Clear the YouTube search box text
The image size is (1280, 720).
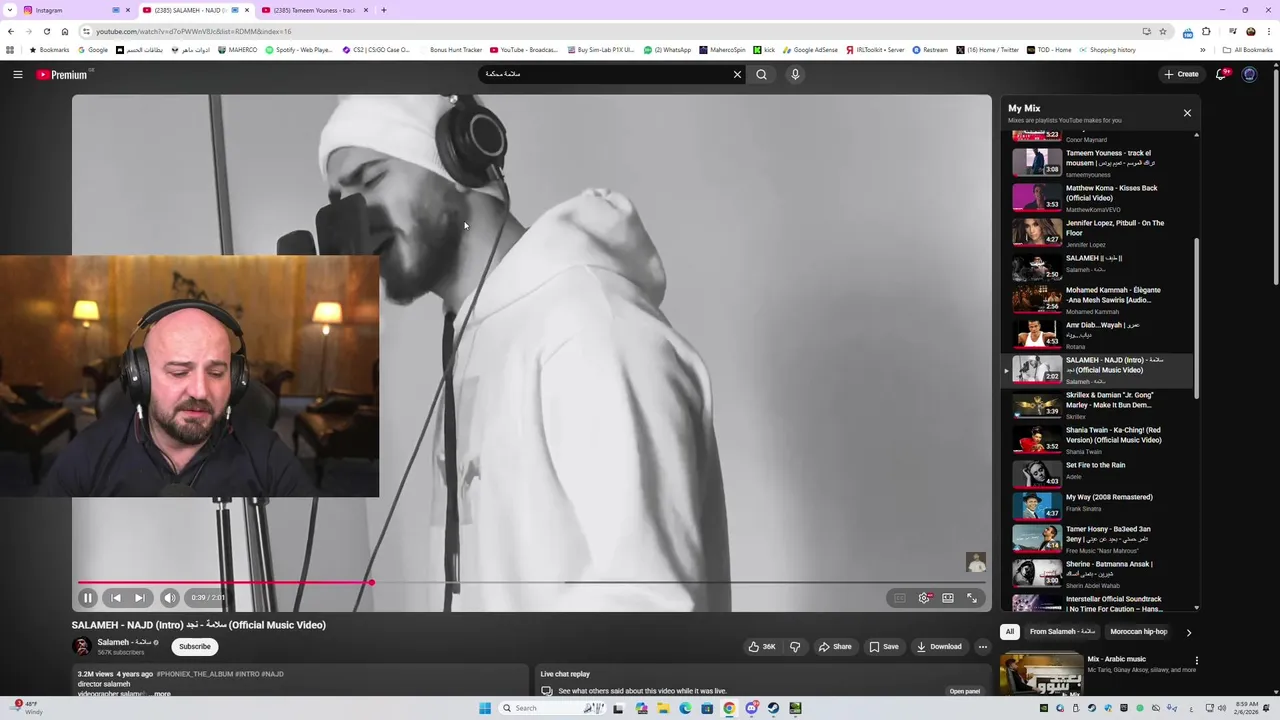737,74
